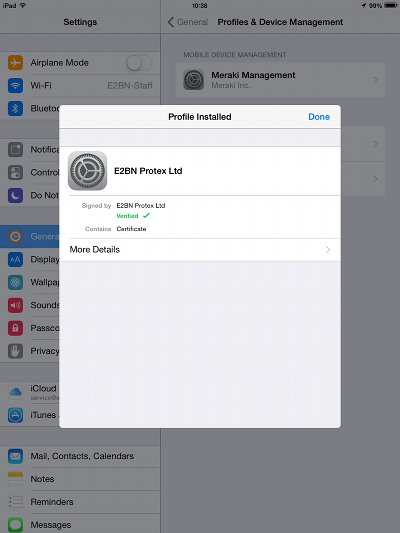Open Mail, Contacts, Calendars icon
400x533 pixels.
(x=15, y=456)
